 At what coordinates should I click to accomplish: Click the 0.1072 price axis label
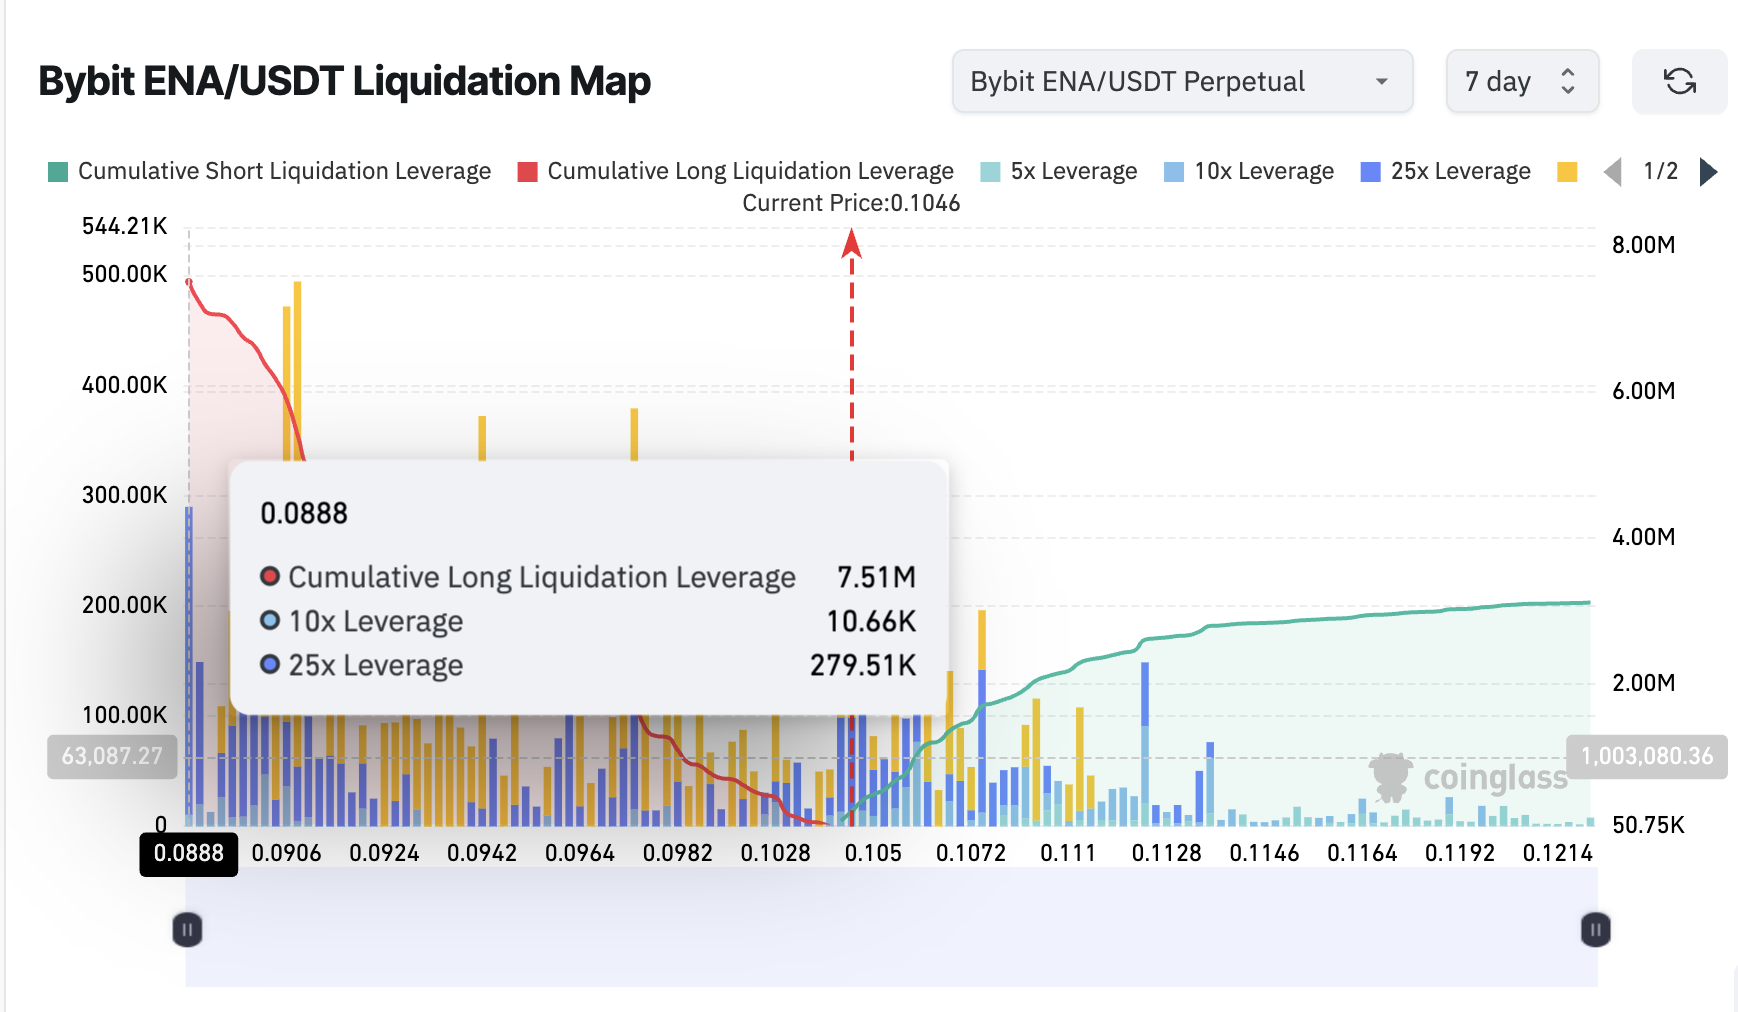(971, 853)
